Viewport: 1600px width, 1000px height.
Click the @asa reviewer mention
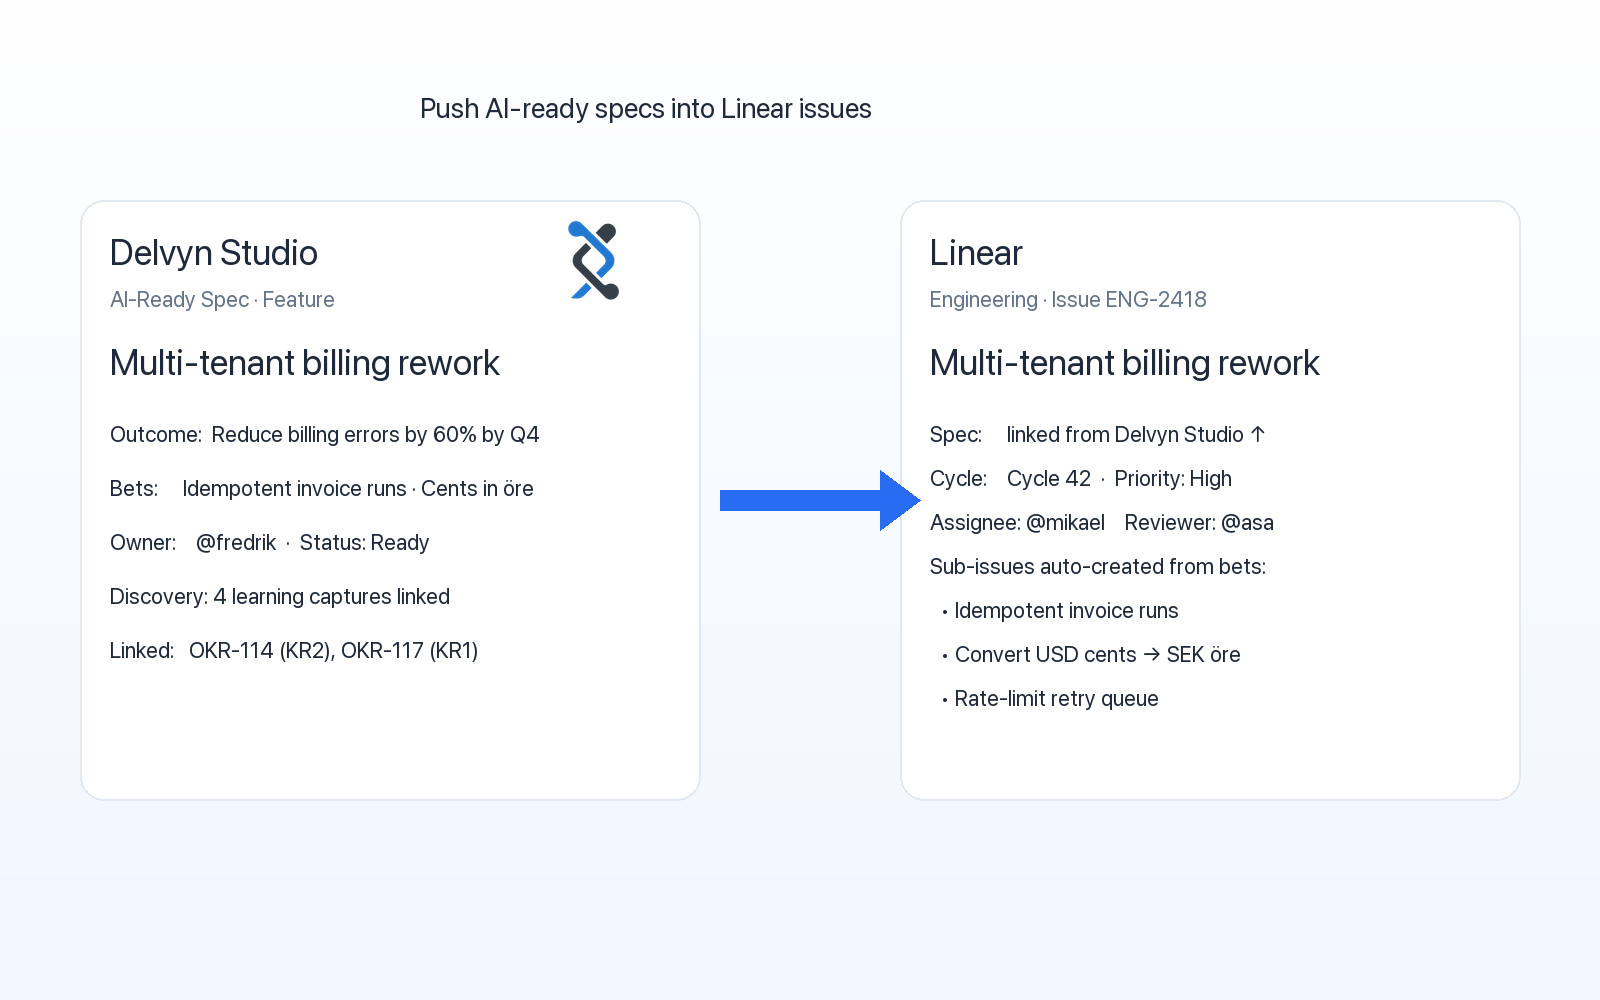tap(1248, 523)
